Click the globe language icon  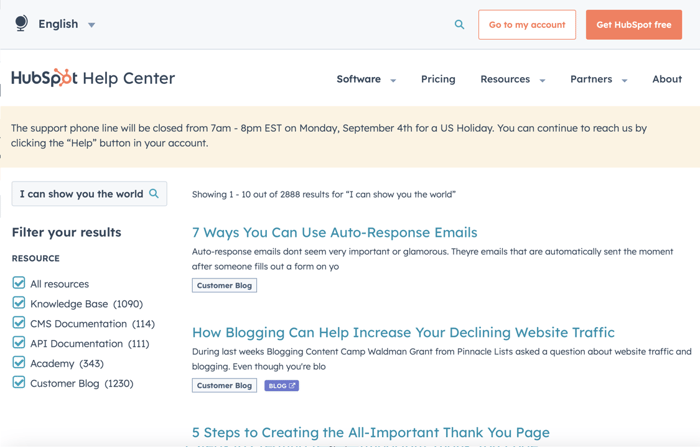(21, 23)
